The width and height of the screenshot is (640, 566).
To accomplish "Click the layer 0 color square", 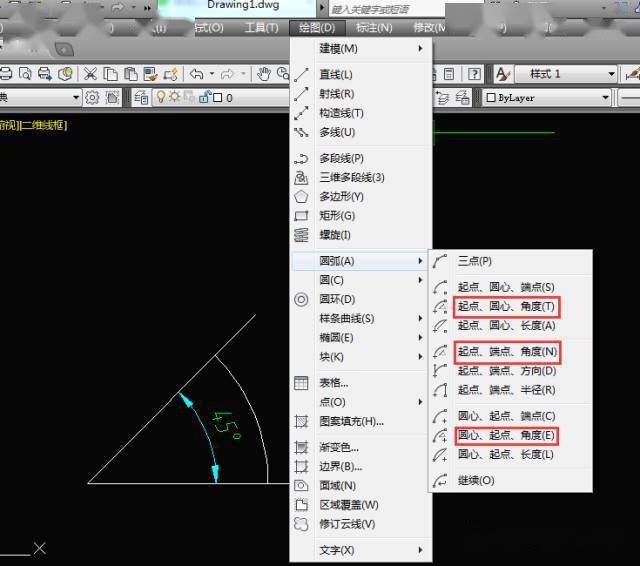I will 218,98.
